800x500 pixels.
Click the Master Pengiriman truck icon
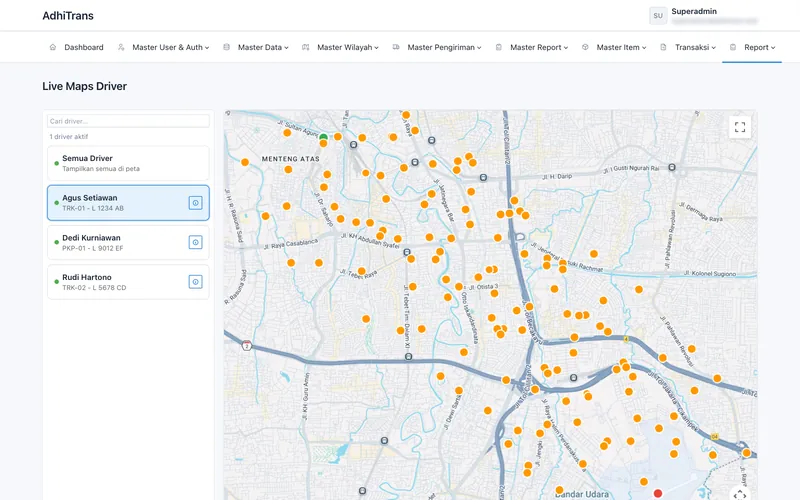[x=396, y=47]
